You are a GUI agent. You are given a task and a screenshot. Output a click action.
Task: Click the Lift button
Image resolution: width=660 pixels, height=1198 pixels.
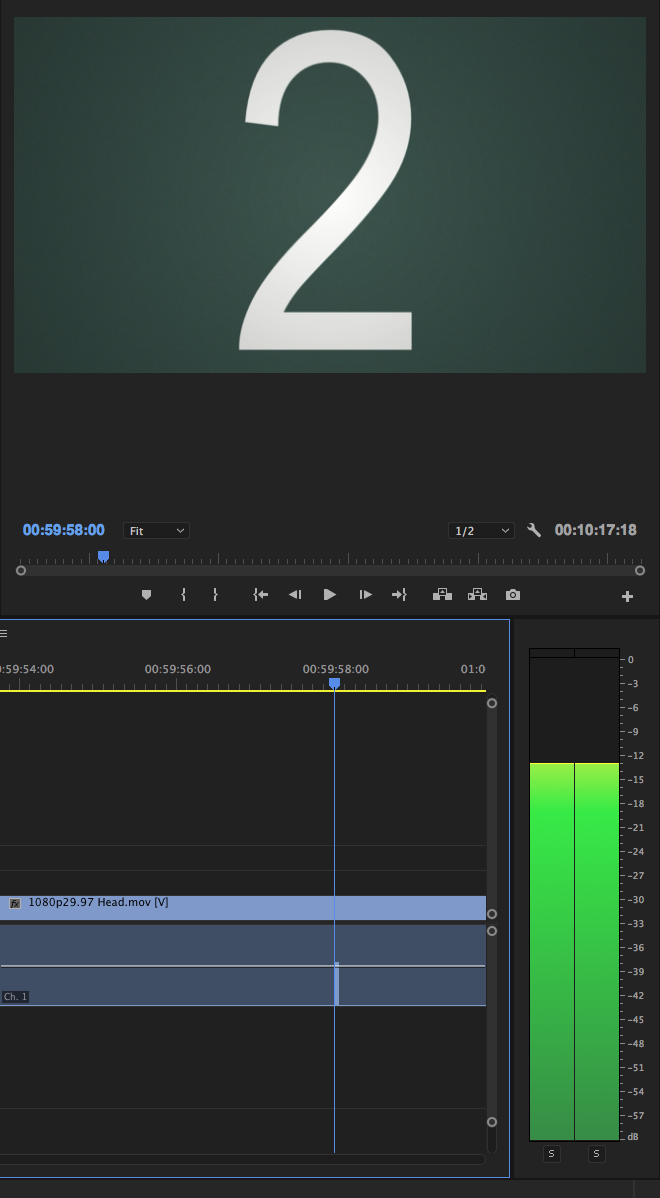pyautogui.click(x=442, y=594)
